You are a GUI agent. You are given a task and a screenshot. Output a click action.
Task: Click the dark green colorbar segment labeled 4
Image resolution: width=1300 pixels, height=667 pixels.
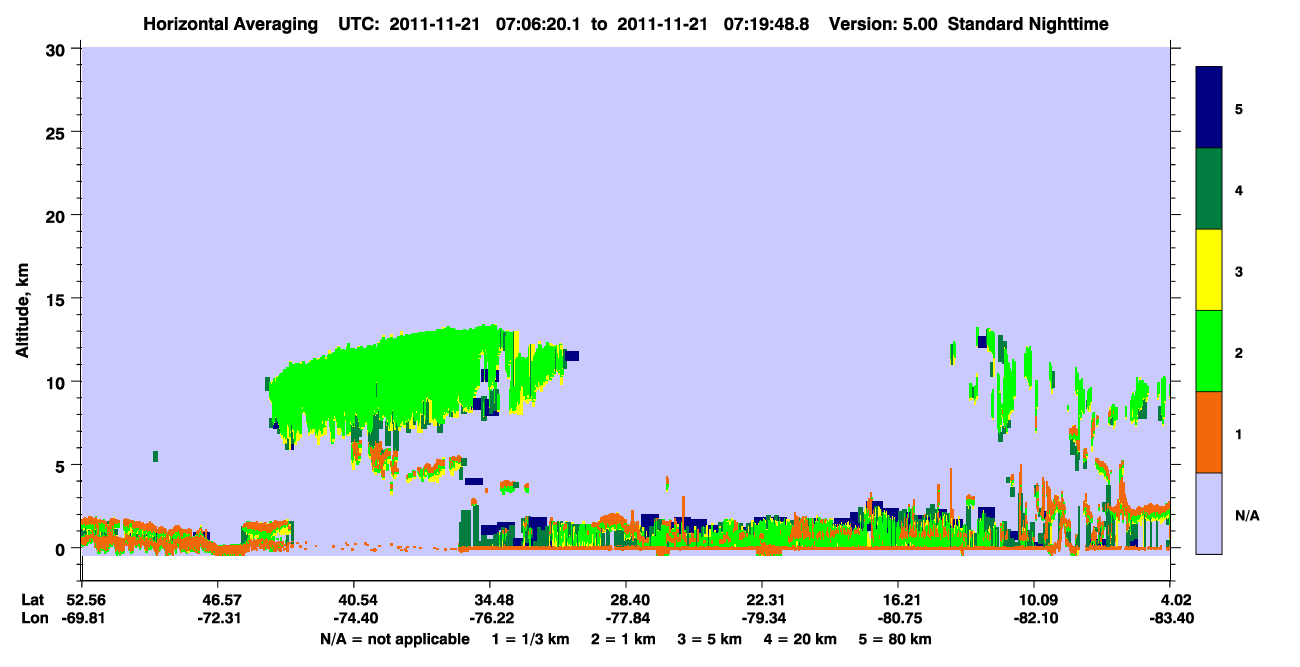point(1209,189)
